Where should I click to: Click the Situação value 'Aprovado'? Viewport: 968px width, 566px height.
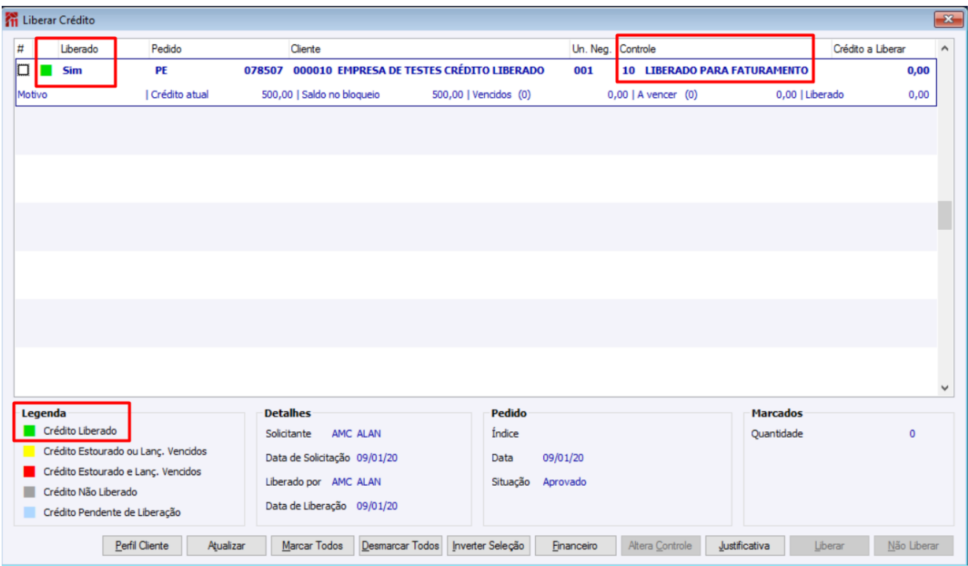click(564, 482)
